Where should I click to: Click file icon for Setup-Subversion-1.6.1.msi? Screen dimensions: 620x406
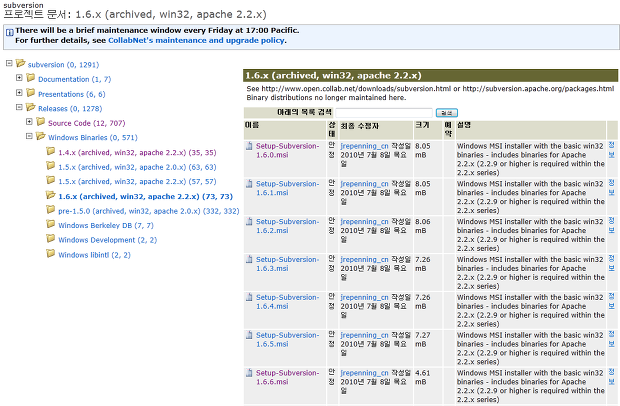pos(249,184)
